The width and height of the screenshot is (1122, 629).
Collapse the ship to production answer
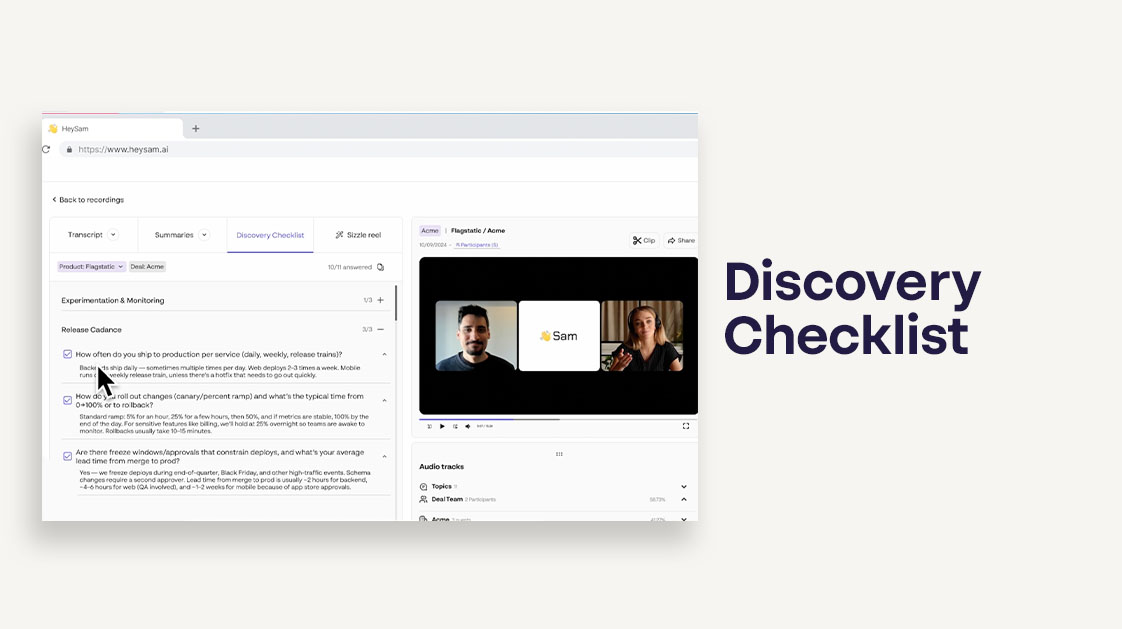[x=384, y=354]
